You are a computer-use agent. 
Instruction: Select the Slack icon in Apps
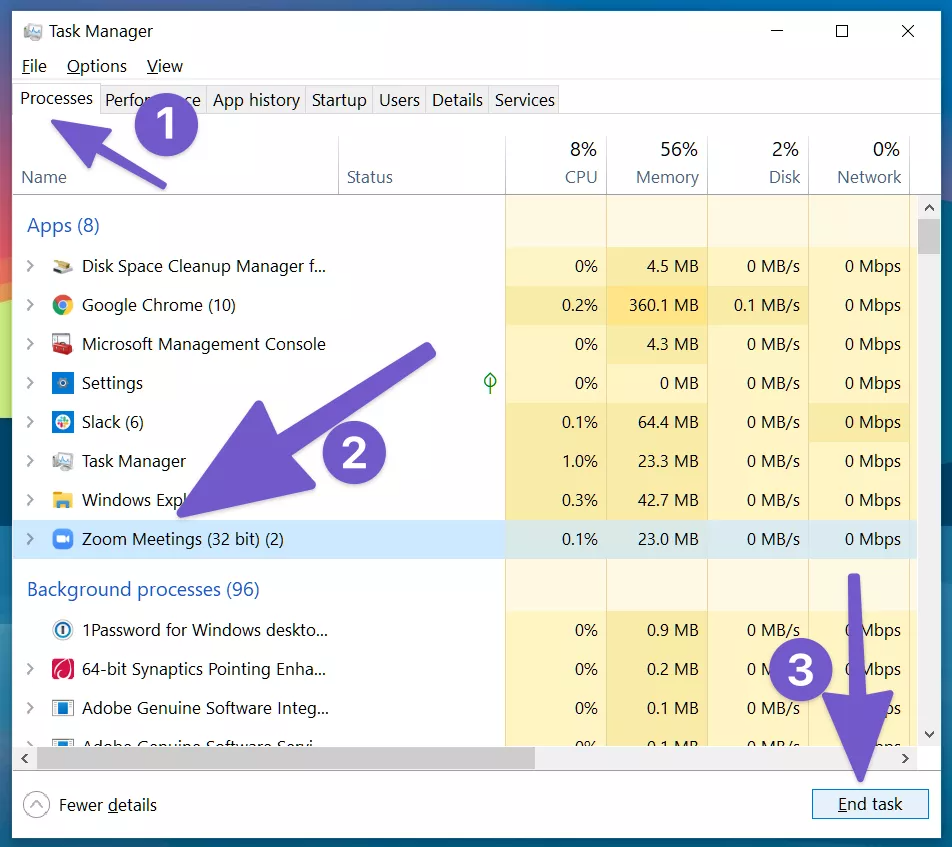[x=63, y=422]
